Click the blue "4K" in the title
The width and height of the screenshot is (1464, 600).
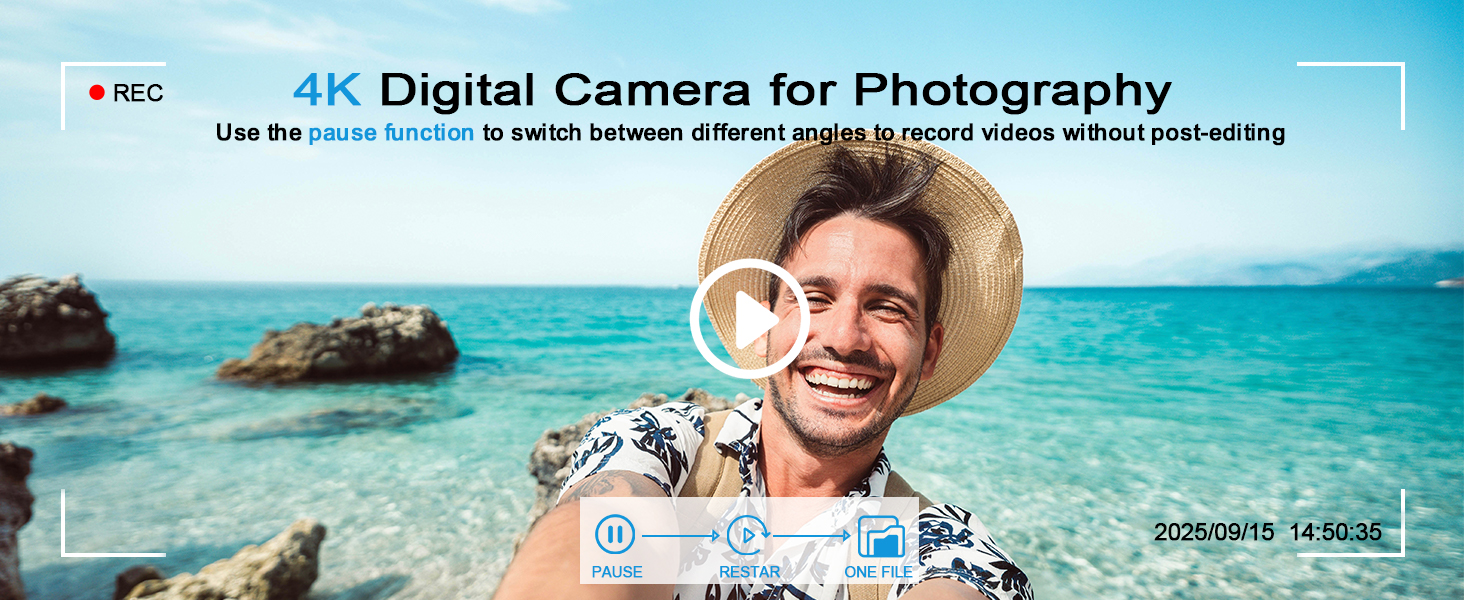pos(327,91)
